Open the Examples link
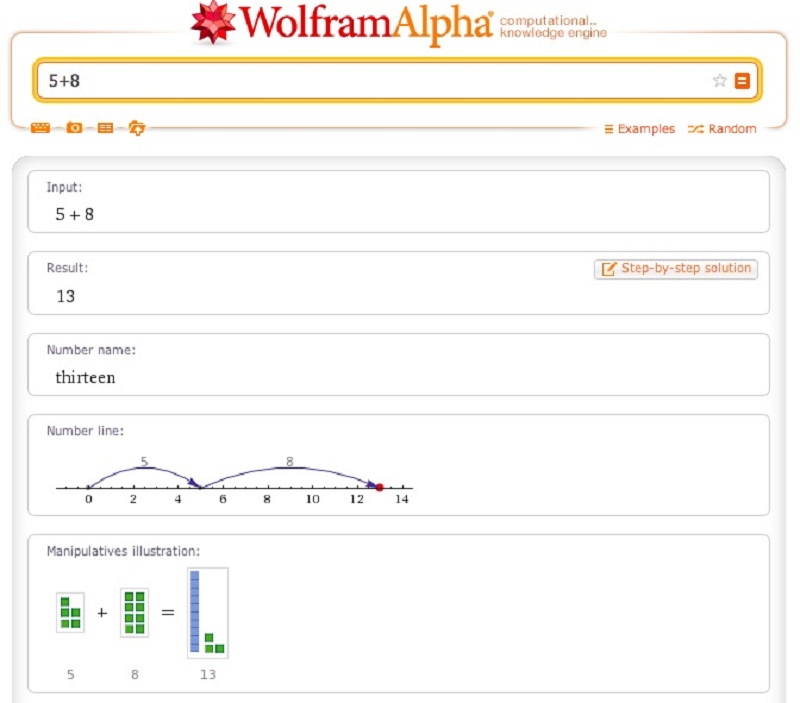The image size is (800, 703). pyautogui.click(x=639, y=129)
